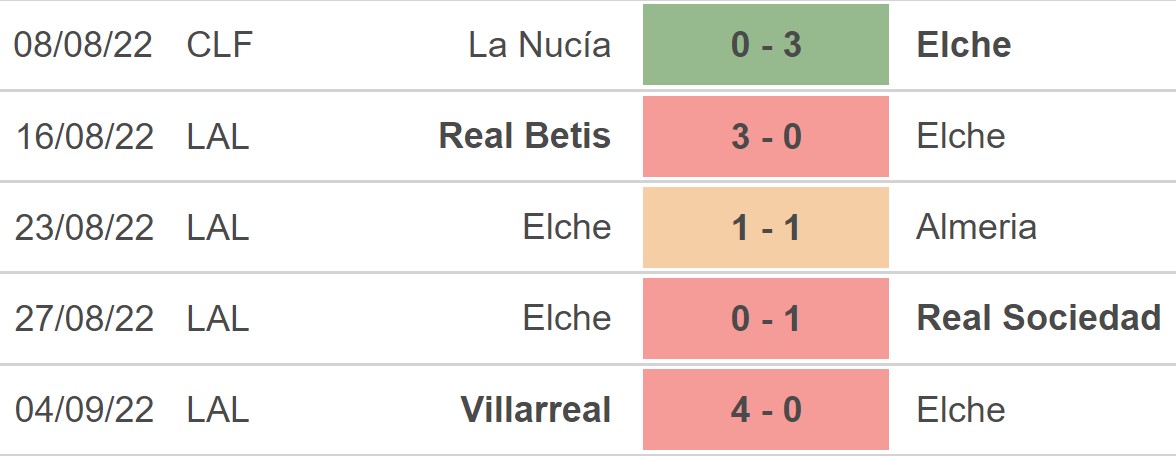Image resolution: width=1176 pixels, height=456 pixels.
Task: Click Elche in the Real Sociedad row
Action: [x=566, y=318]
